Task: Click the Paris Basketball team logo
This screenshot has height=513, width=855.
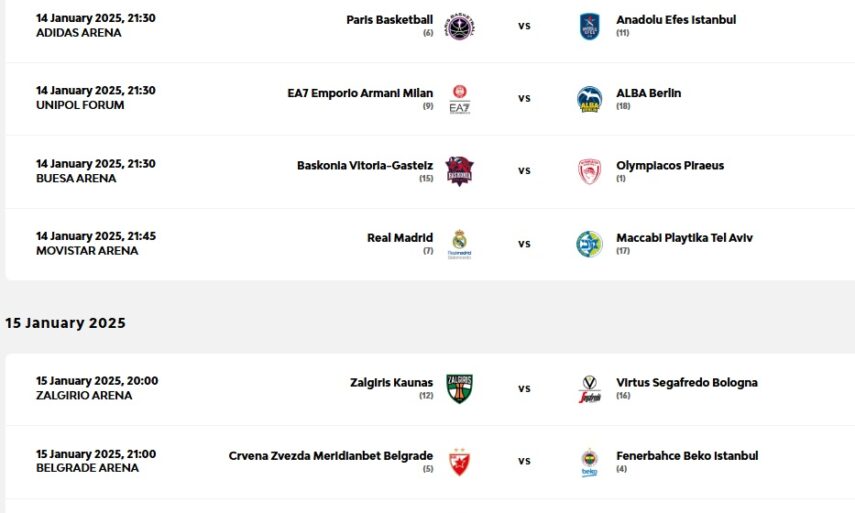Action: [x=459, y=26]
